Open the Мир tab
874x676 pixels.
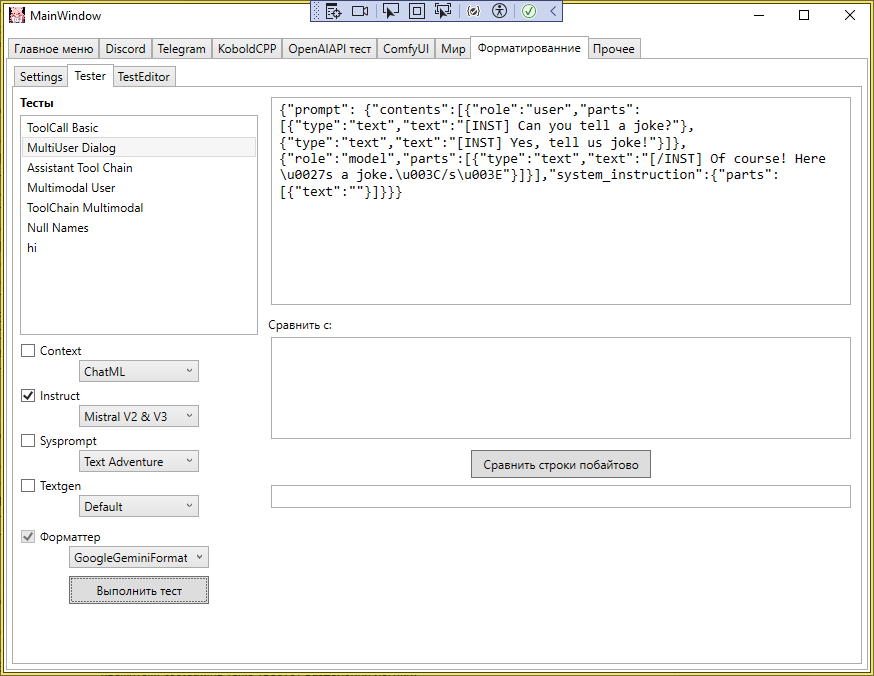click(453, 49)
